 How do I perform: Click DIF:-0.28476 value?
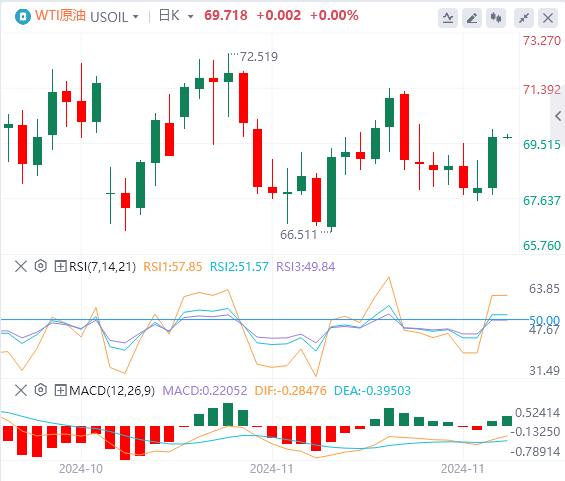click(290, 391)
